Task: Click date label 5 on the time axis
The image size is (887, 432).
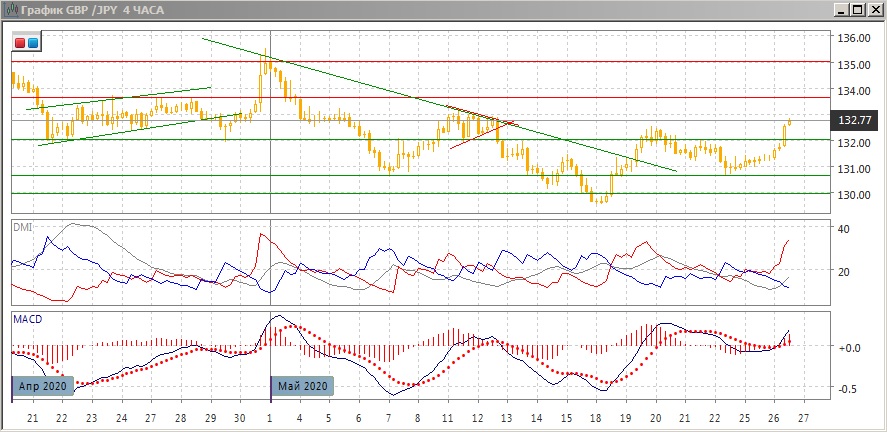Action: click(329, 418)
